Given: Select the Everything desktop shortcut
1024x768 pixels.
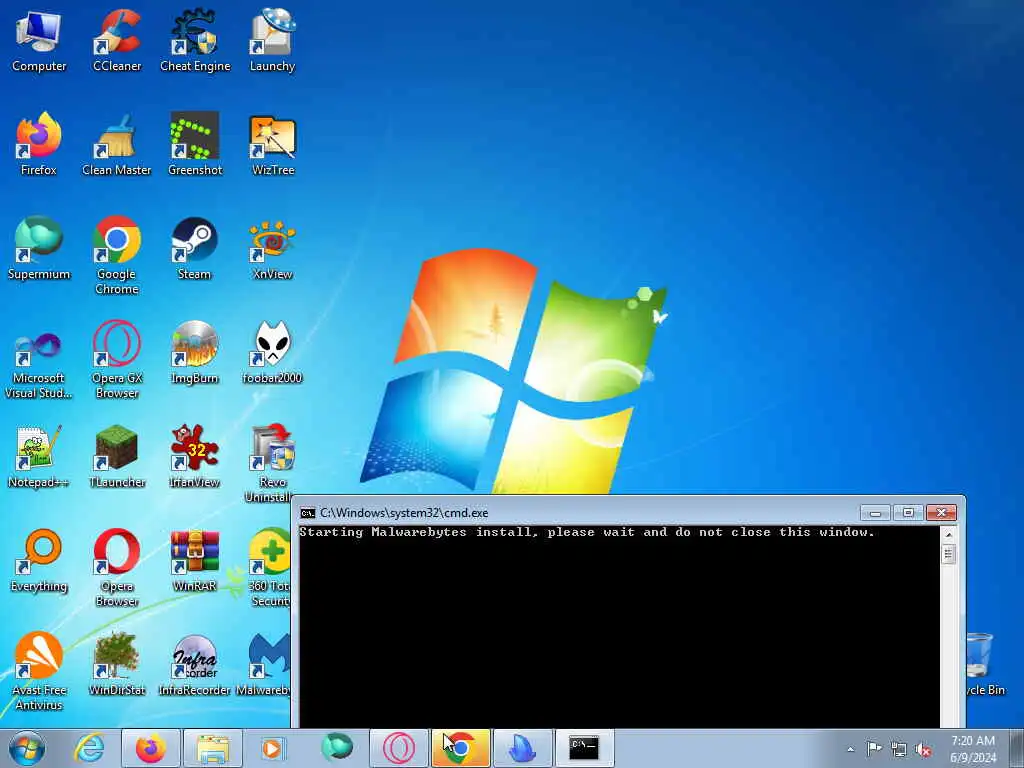Looking at the screenshot, I should tap(39, 560).
